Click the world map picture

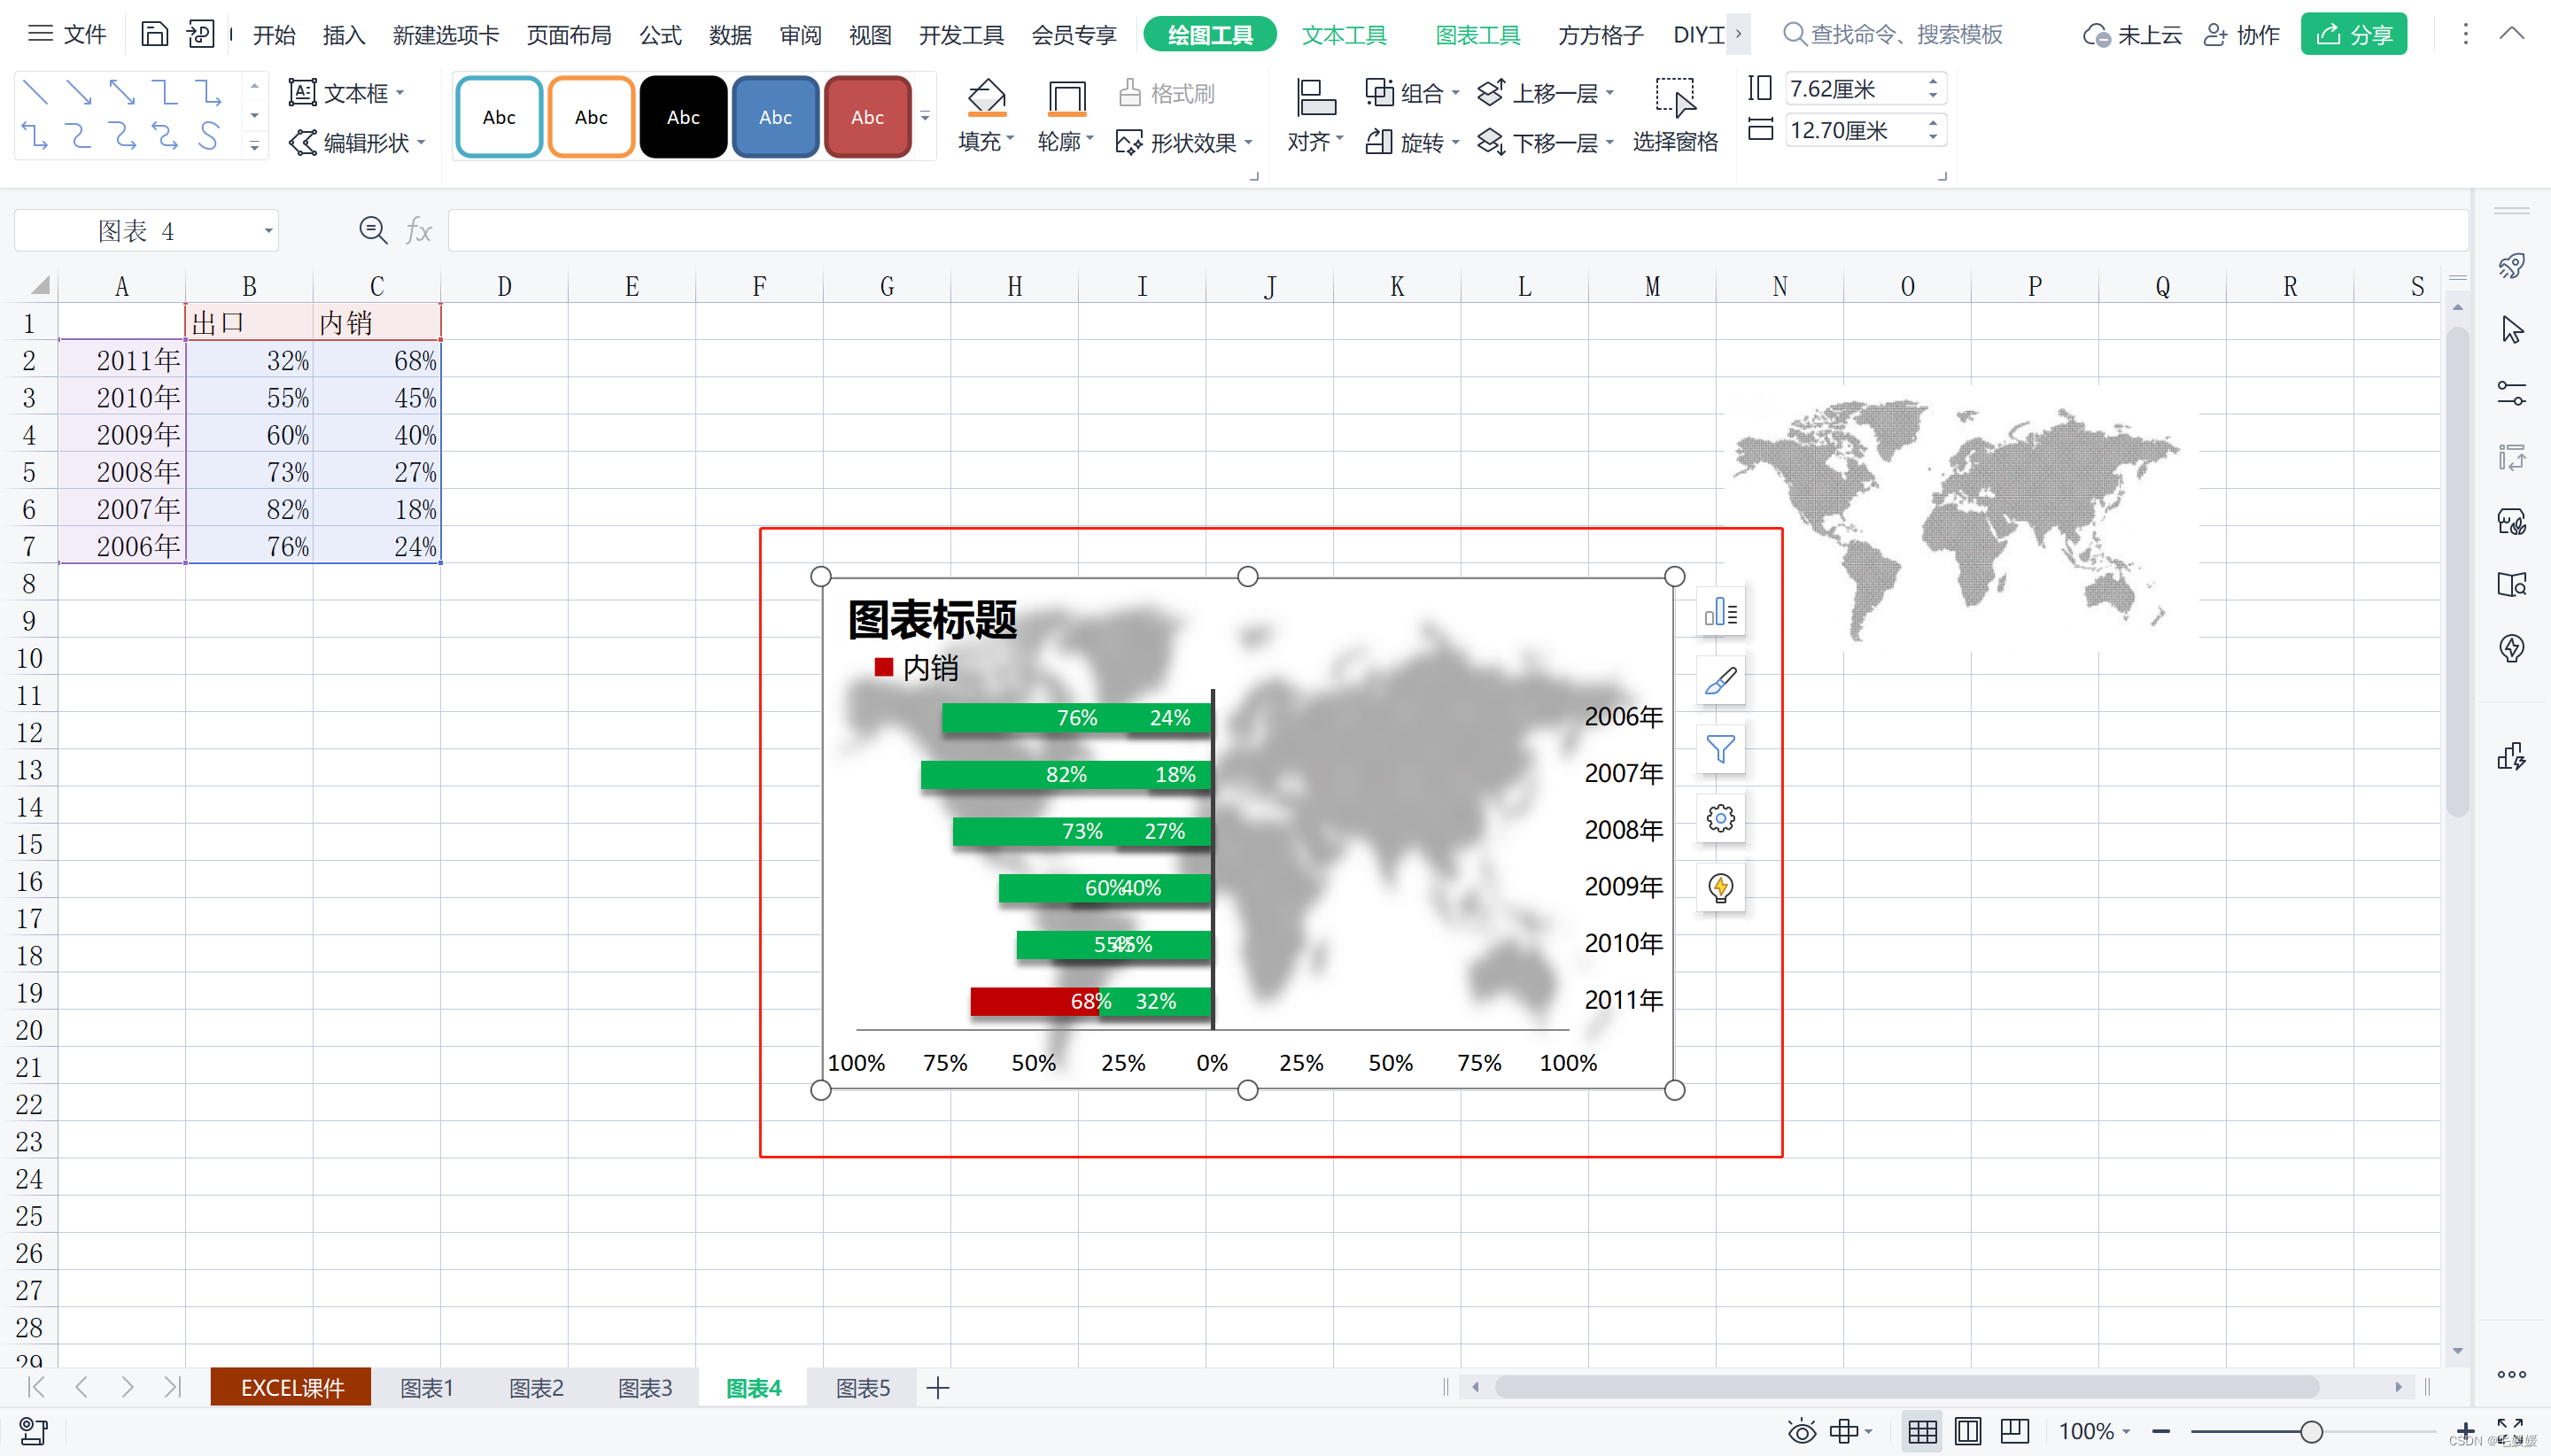click(1958, 520)
